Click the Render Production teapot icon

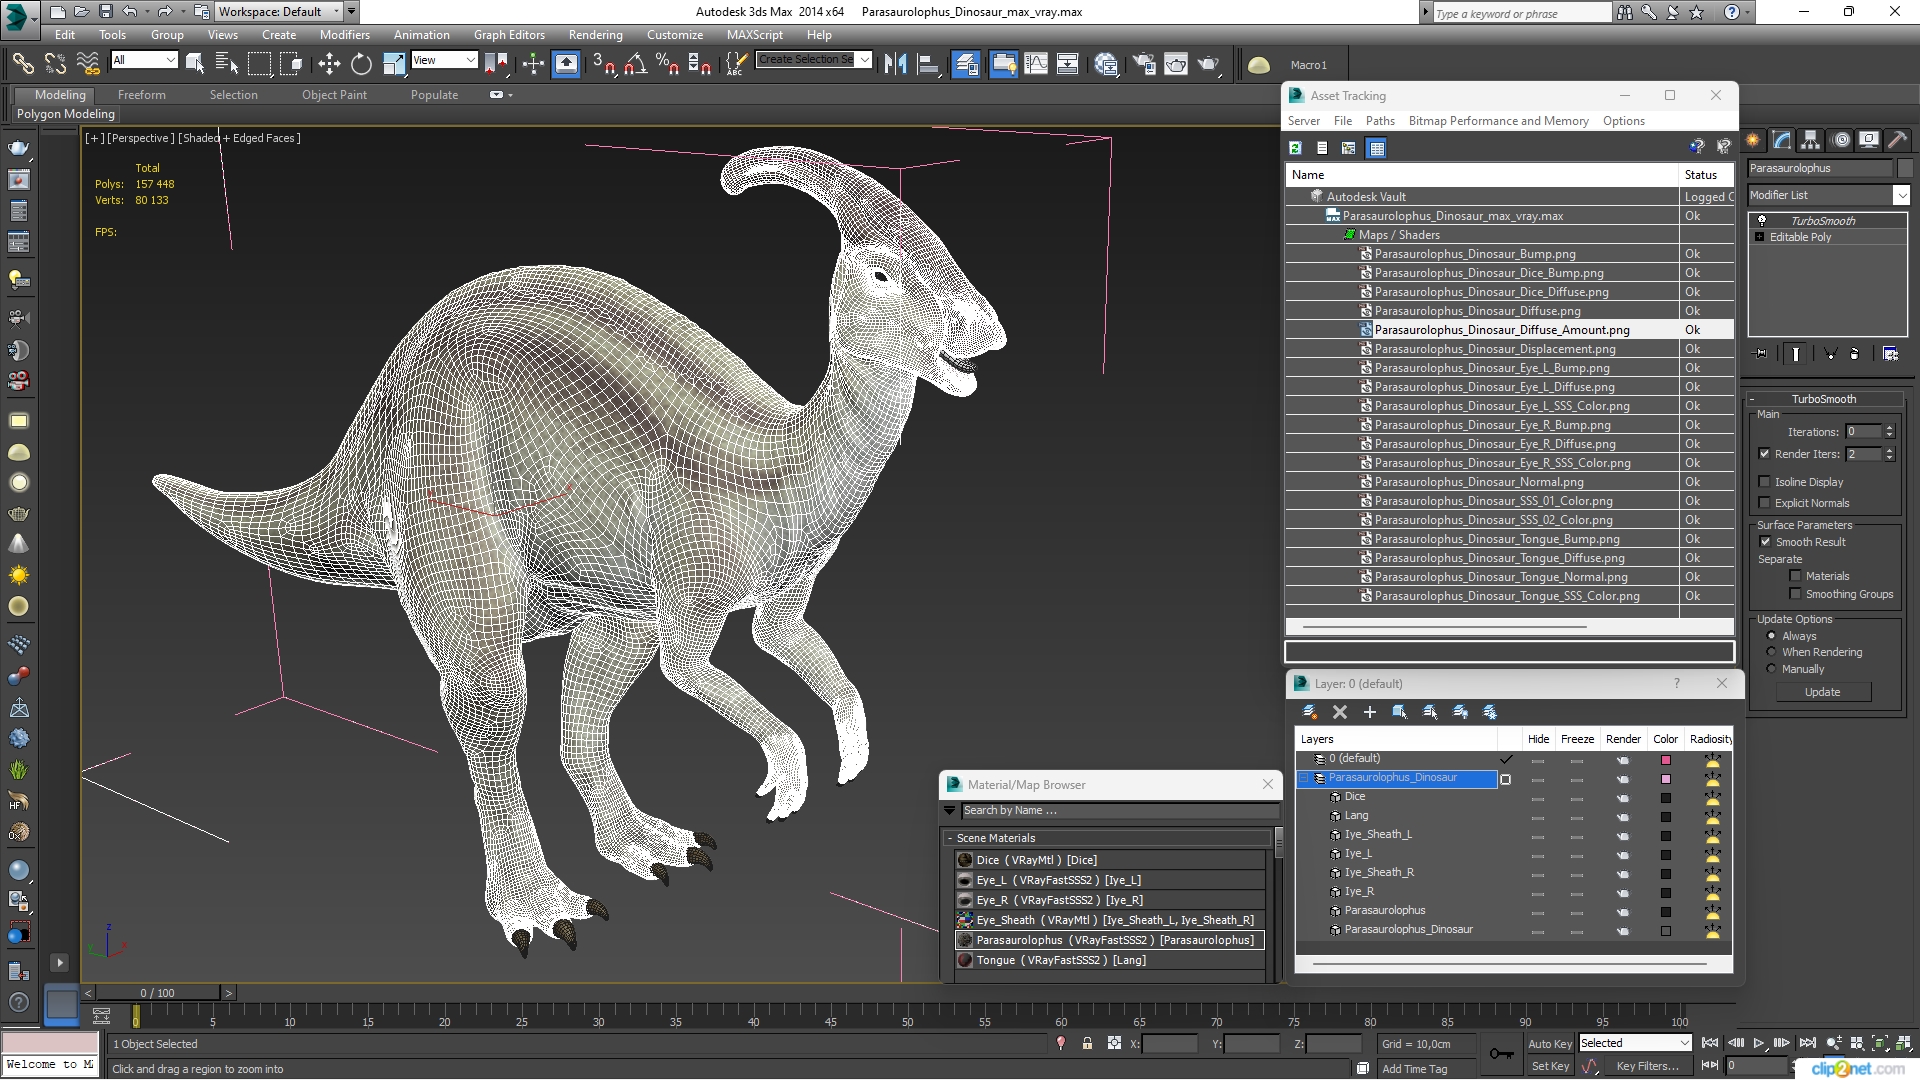pos(1209,64)
